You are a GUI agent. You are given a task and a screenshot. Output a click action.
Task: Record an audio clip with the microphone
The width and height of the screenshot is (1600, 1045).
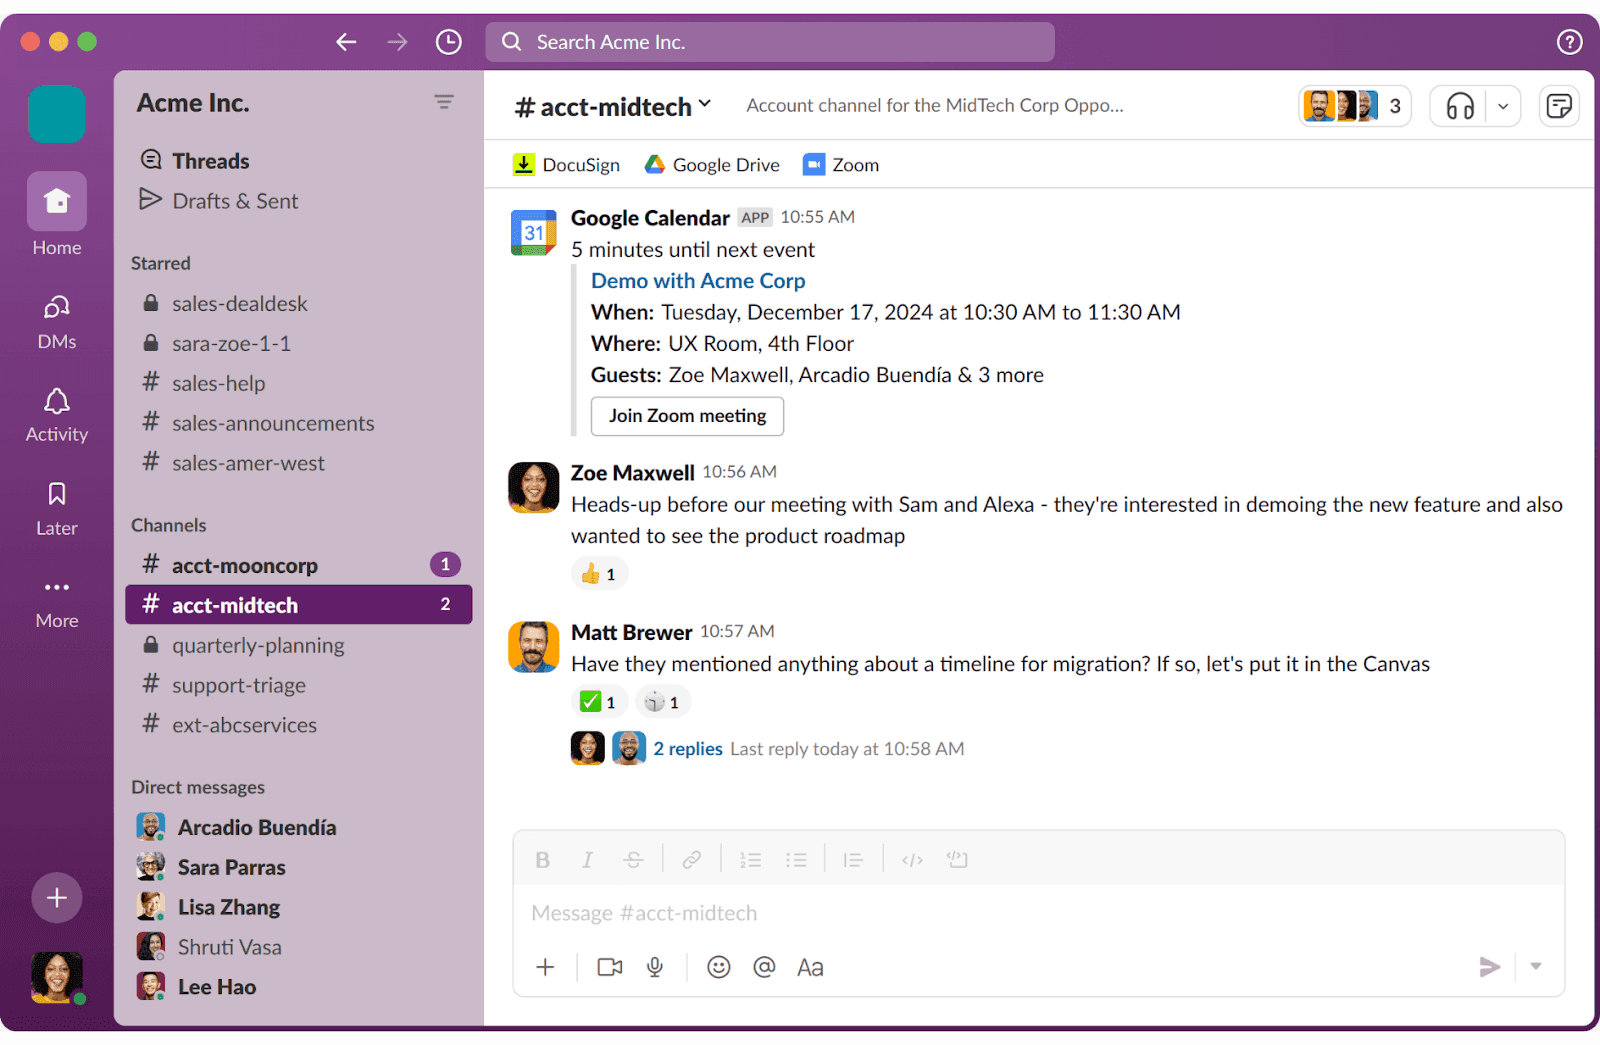coord(655,967)
